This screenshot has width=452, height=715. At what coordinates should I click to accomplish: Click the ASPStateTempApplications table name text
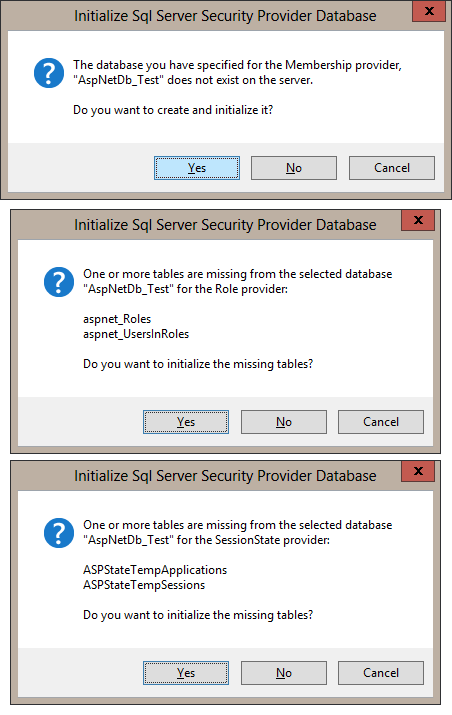[155, 570]
